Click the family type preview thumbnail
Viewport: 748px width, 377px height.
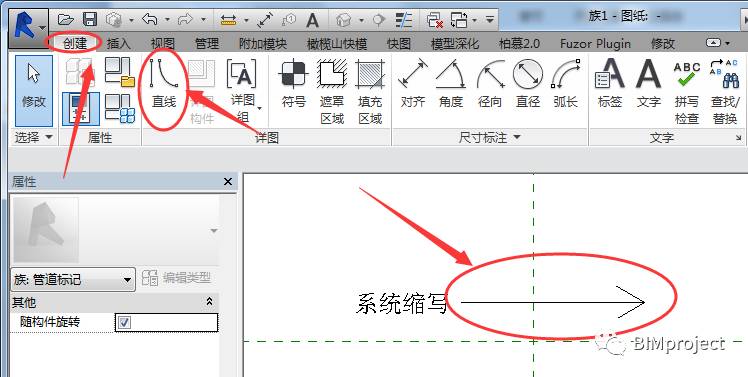(46, 230)
